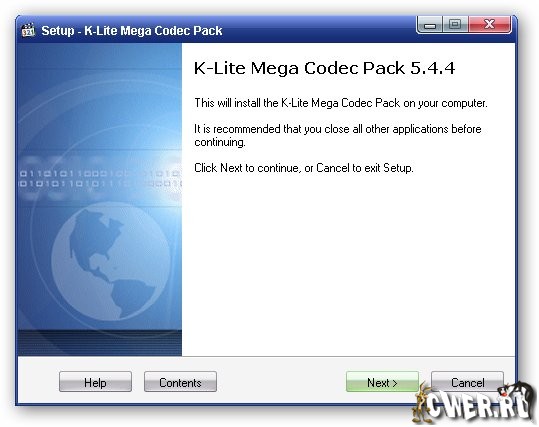Minimize the setup window
The width and height of the screenshot is (539, 427).
430,25
